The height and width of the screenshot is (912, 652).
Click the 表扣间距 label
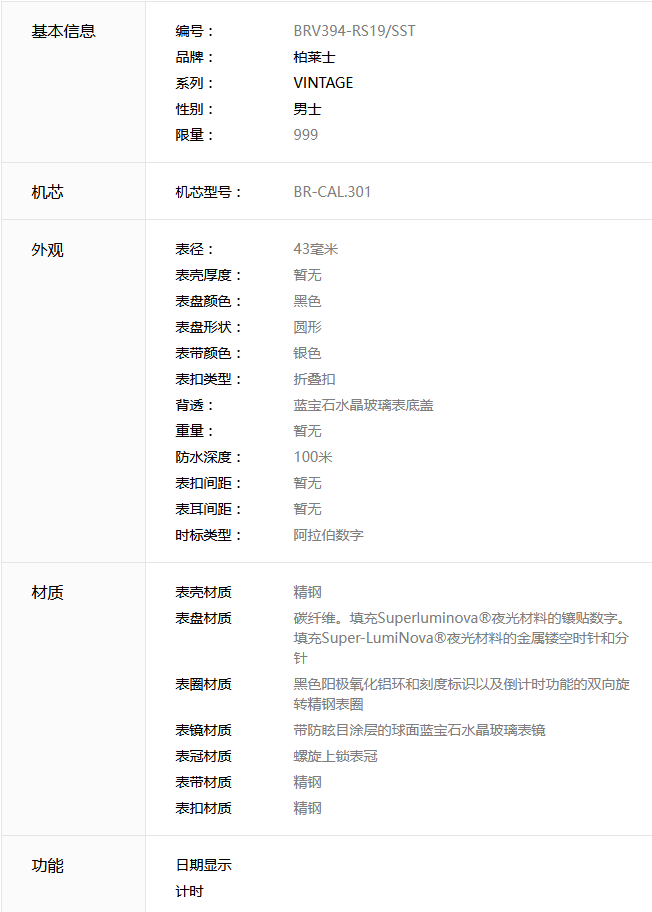[x=209, y=483]
